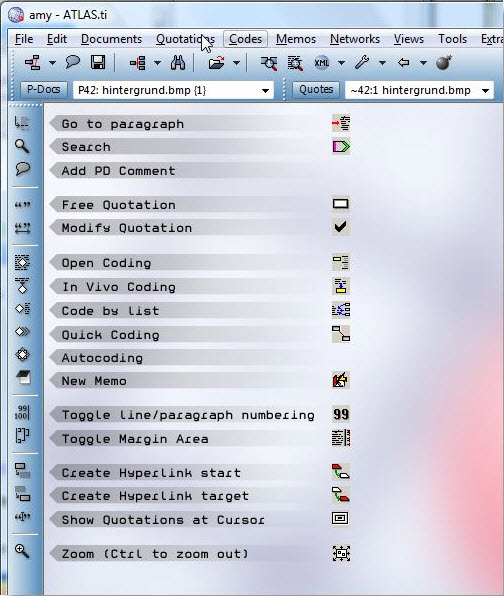This screenshot has width=504, height=596.
Task: Click Create Hyperlink start in left sidebar
Action: [22, 471]
